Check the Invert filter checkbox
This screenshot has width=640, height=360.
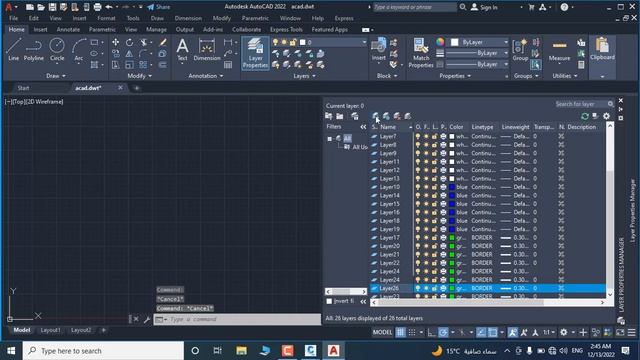click(329, 301)
